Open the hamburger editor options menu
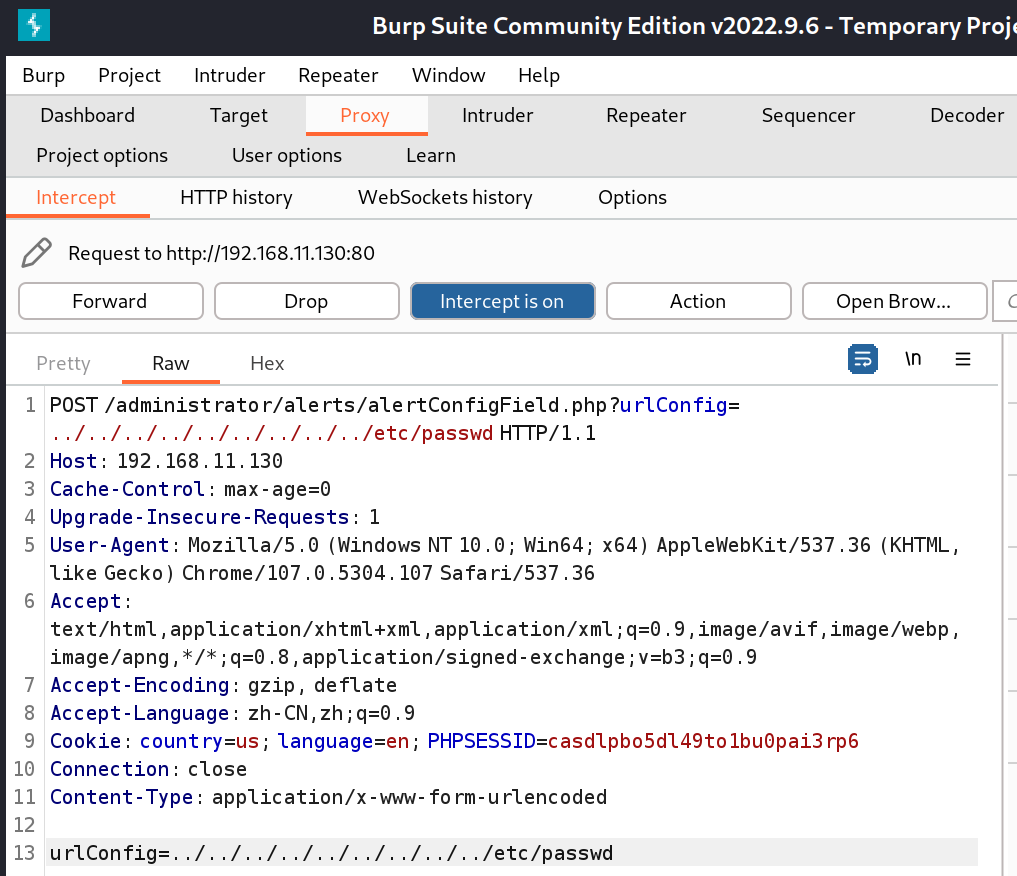Image resolution: width=1017 pixels, height=876 pixels. (963, 359)
